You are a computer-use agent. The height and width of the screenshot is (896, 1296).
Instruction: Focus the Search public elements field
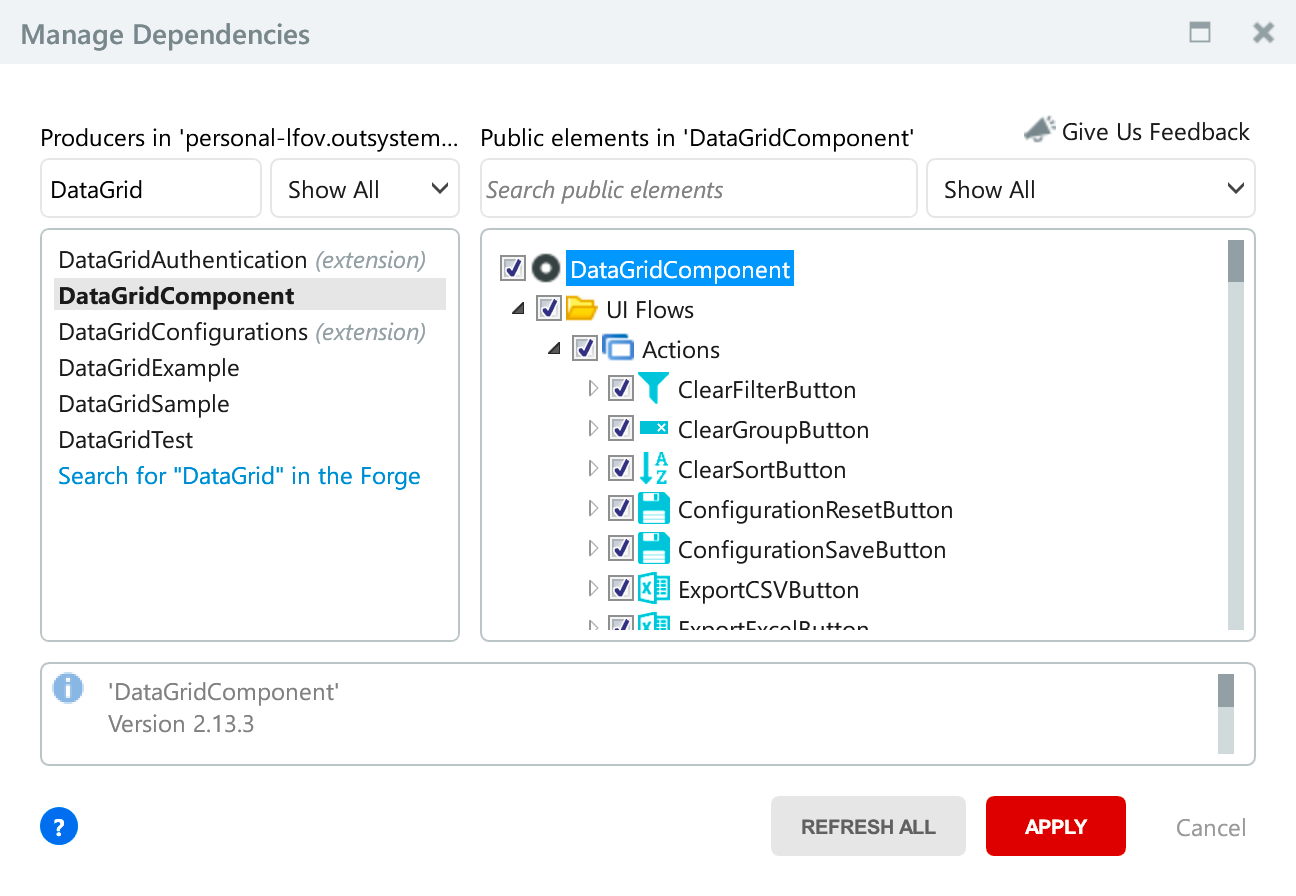pyautogui.click(x=699, y=188)
